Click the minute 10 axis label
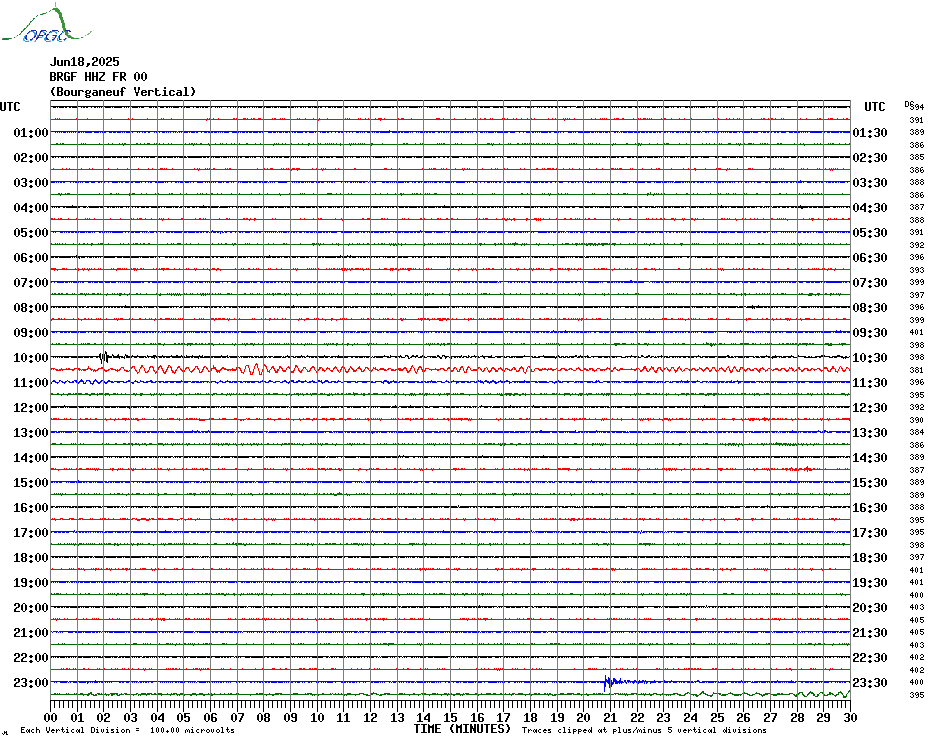Viewport: 930px width, 744px height. [x=317, y=718]
